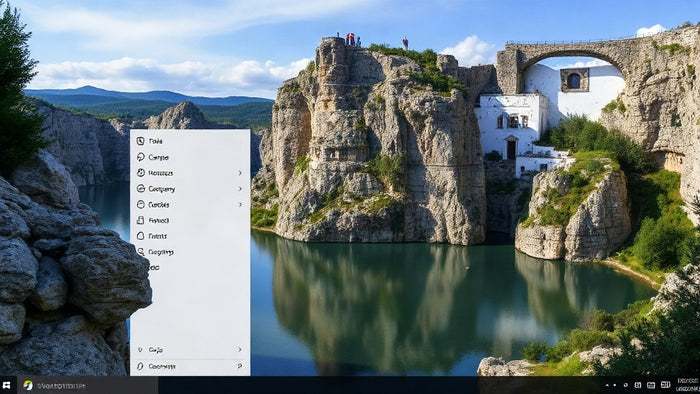Select the seventh context menu entry
The height and width of the screenshot is (394, 700).
tap(190, 236)
